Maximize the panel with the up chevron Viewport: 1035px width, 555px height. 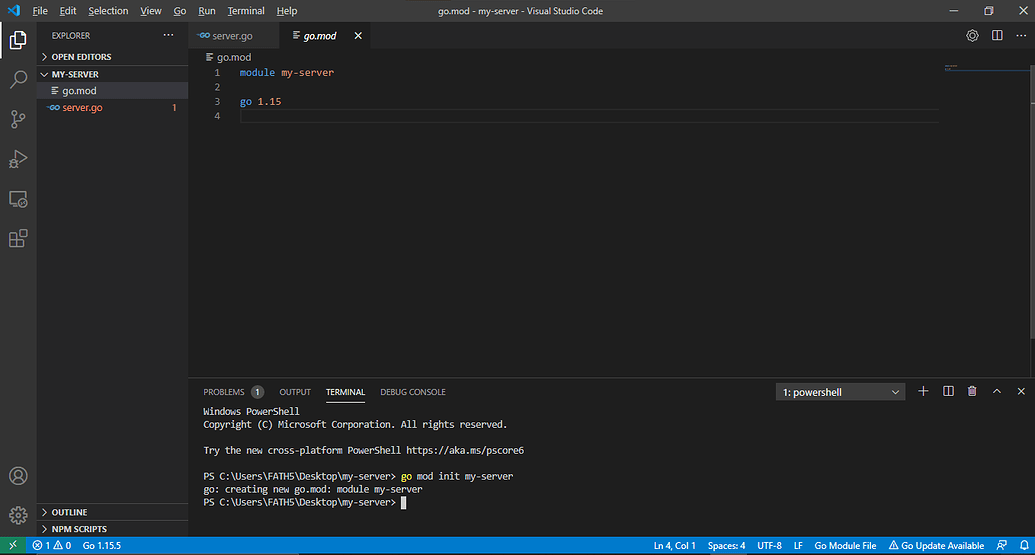click(x=997, y=391)
